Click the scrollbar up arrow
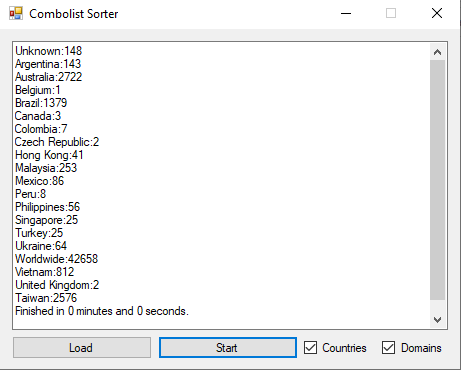This screenshot has height=370, width=461. [x=438, y=52]
